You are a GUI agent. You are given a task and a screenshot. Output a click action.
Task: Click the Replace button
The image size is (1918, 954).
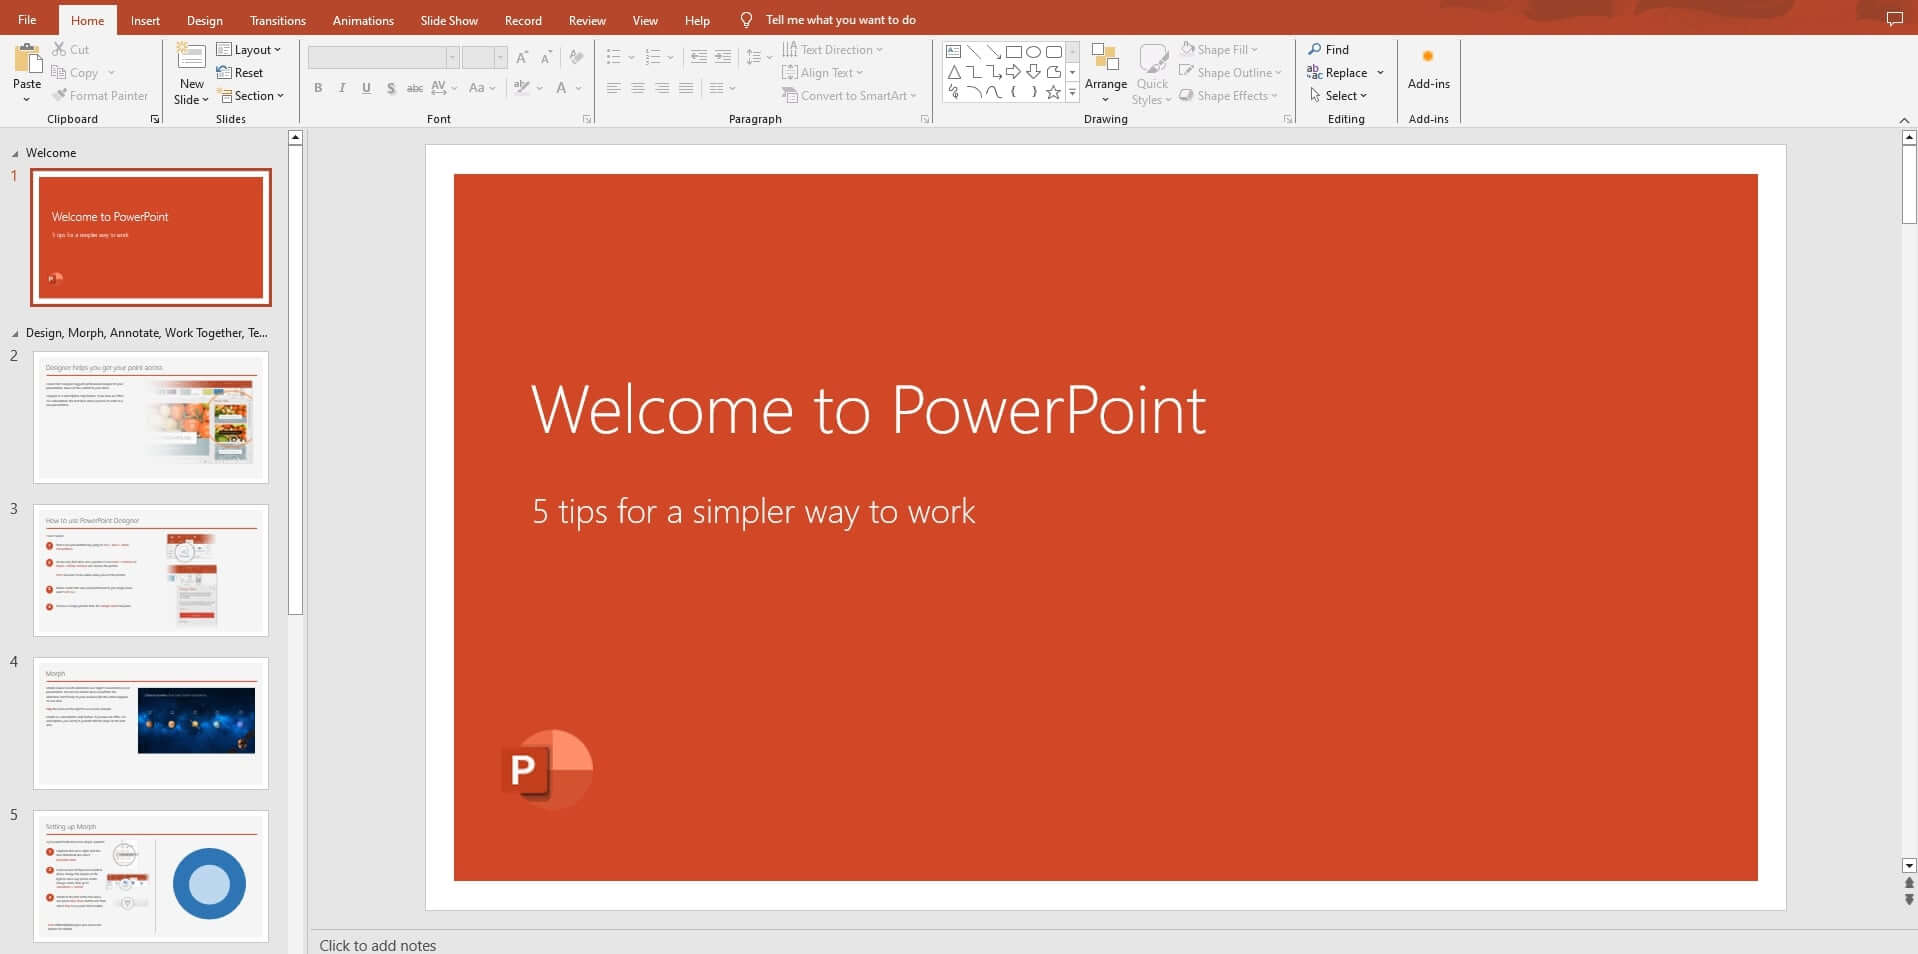point(1337,72)
